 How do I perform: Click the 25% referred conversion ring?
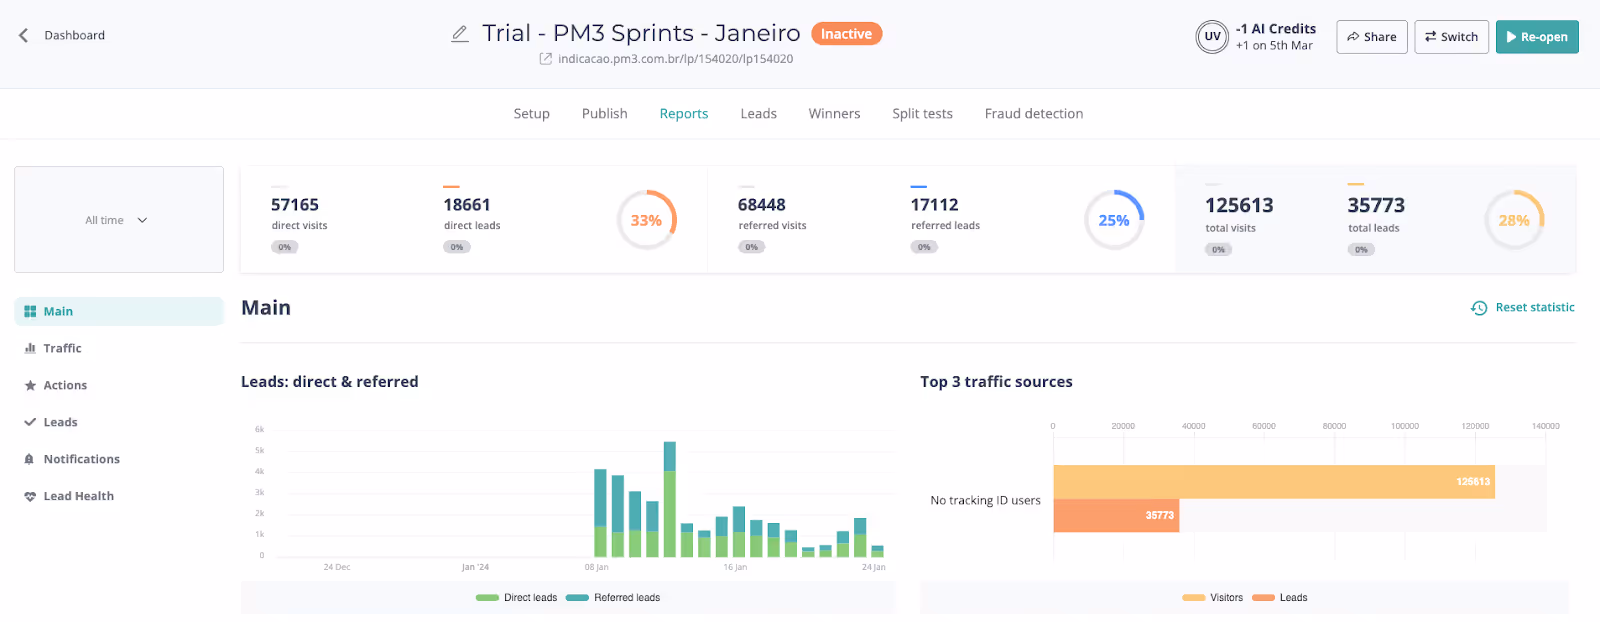(x=1114, y=220)
